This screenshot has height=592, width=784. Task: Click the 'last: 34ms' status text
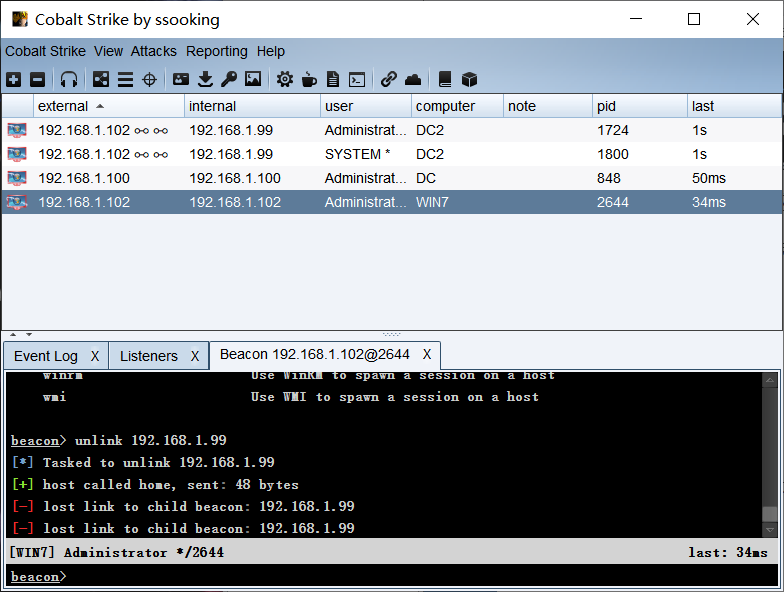(728, 552)
